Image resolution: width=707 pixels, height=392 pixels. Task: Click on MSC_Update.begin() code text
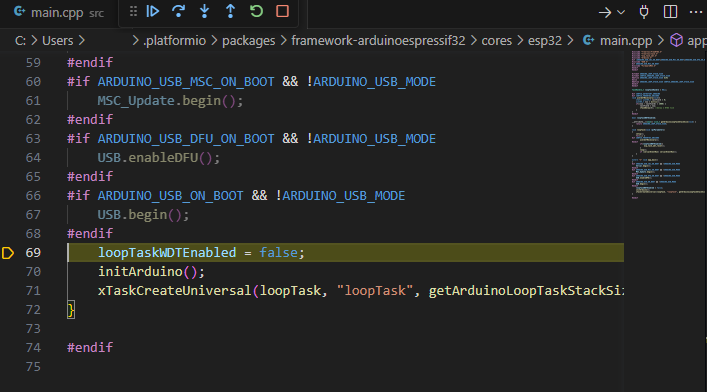point(170,101)
